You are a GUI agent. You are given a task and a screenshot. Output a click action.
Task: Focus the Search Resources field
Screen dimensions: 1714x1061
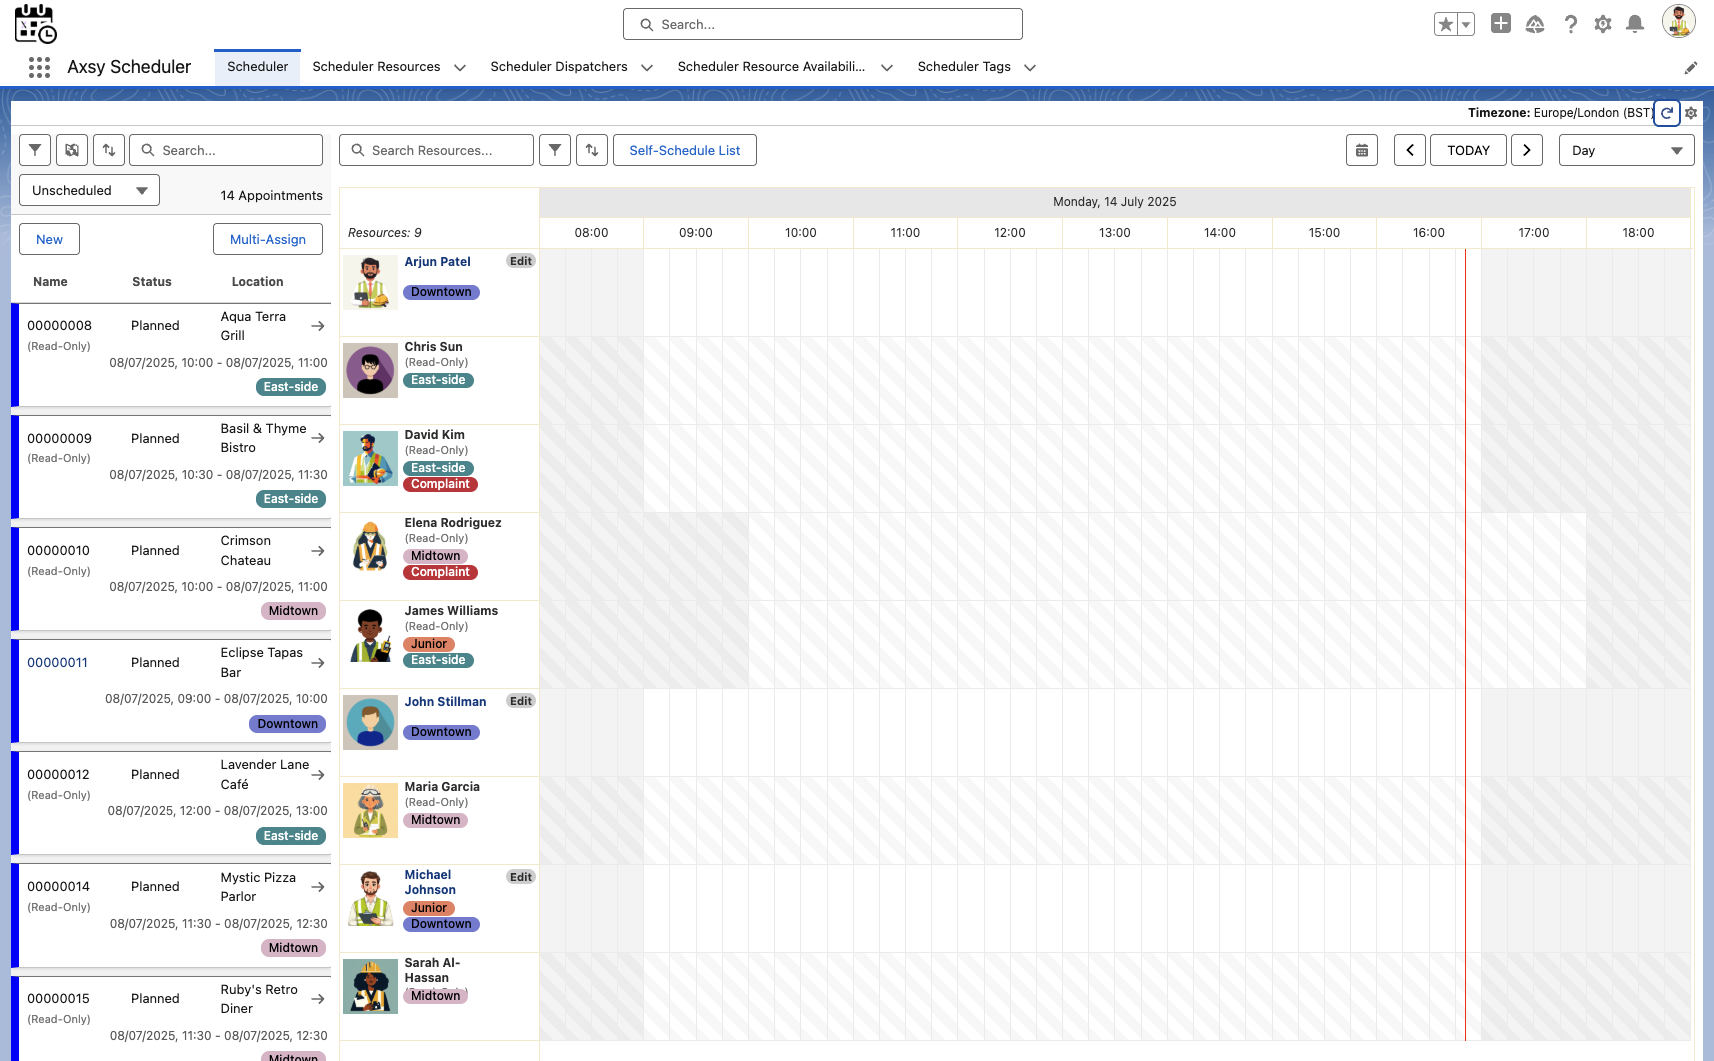pos(437,150)
